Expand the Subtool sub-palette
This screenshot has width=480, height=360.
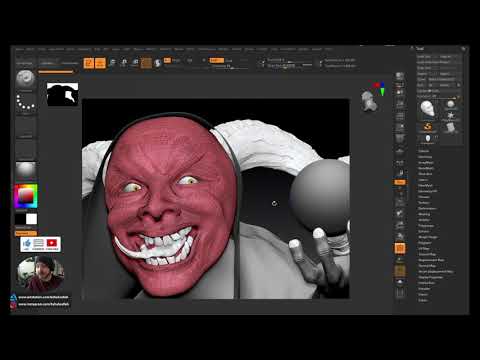click(425, 151)
